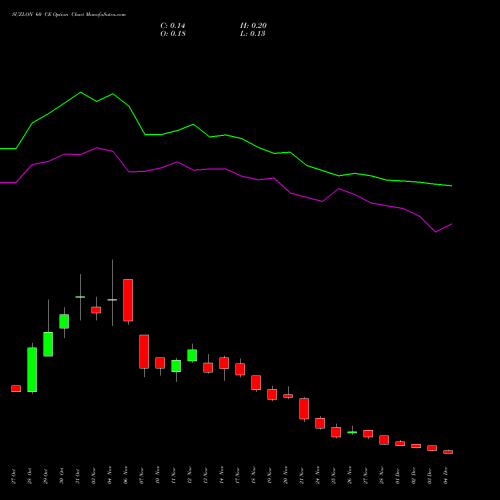Click the green candle above 30 Oct
This screenshot has width=500, height=500.
tap(64, 321)
